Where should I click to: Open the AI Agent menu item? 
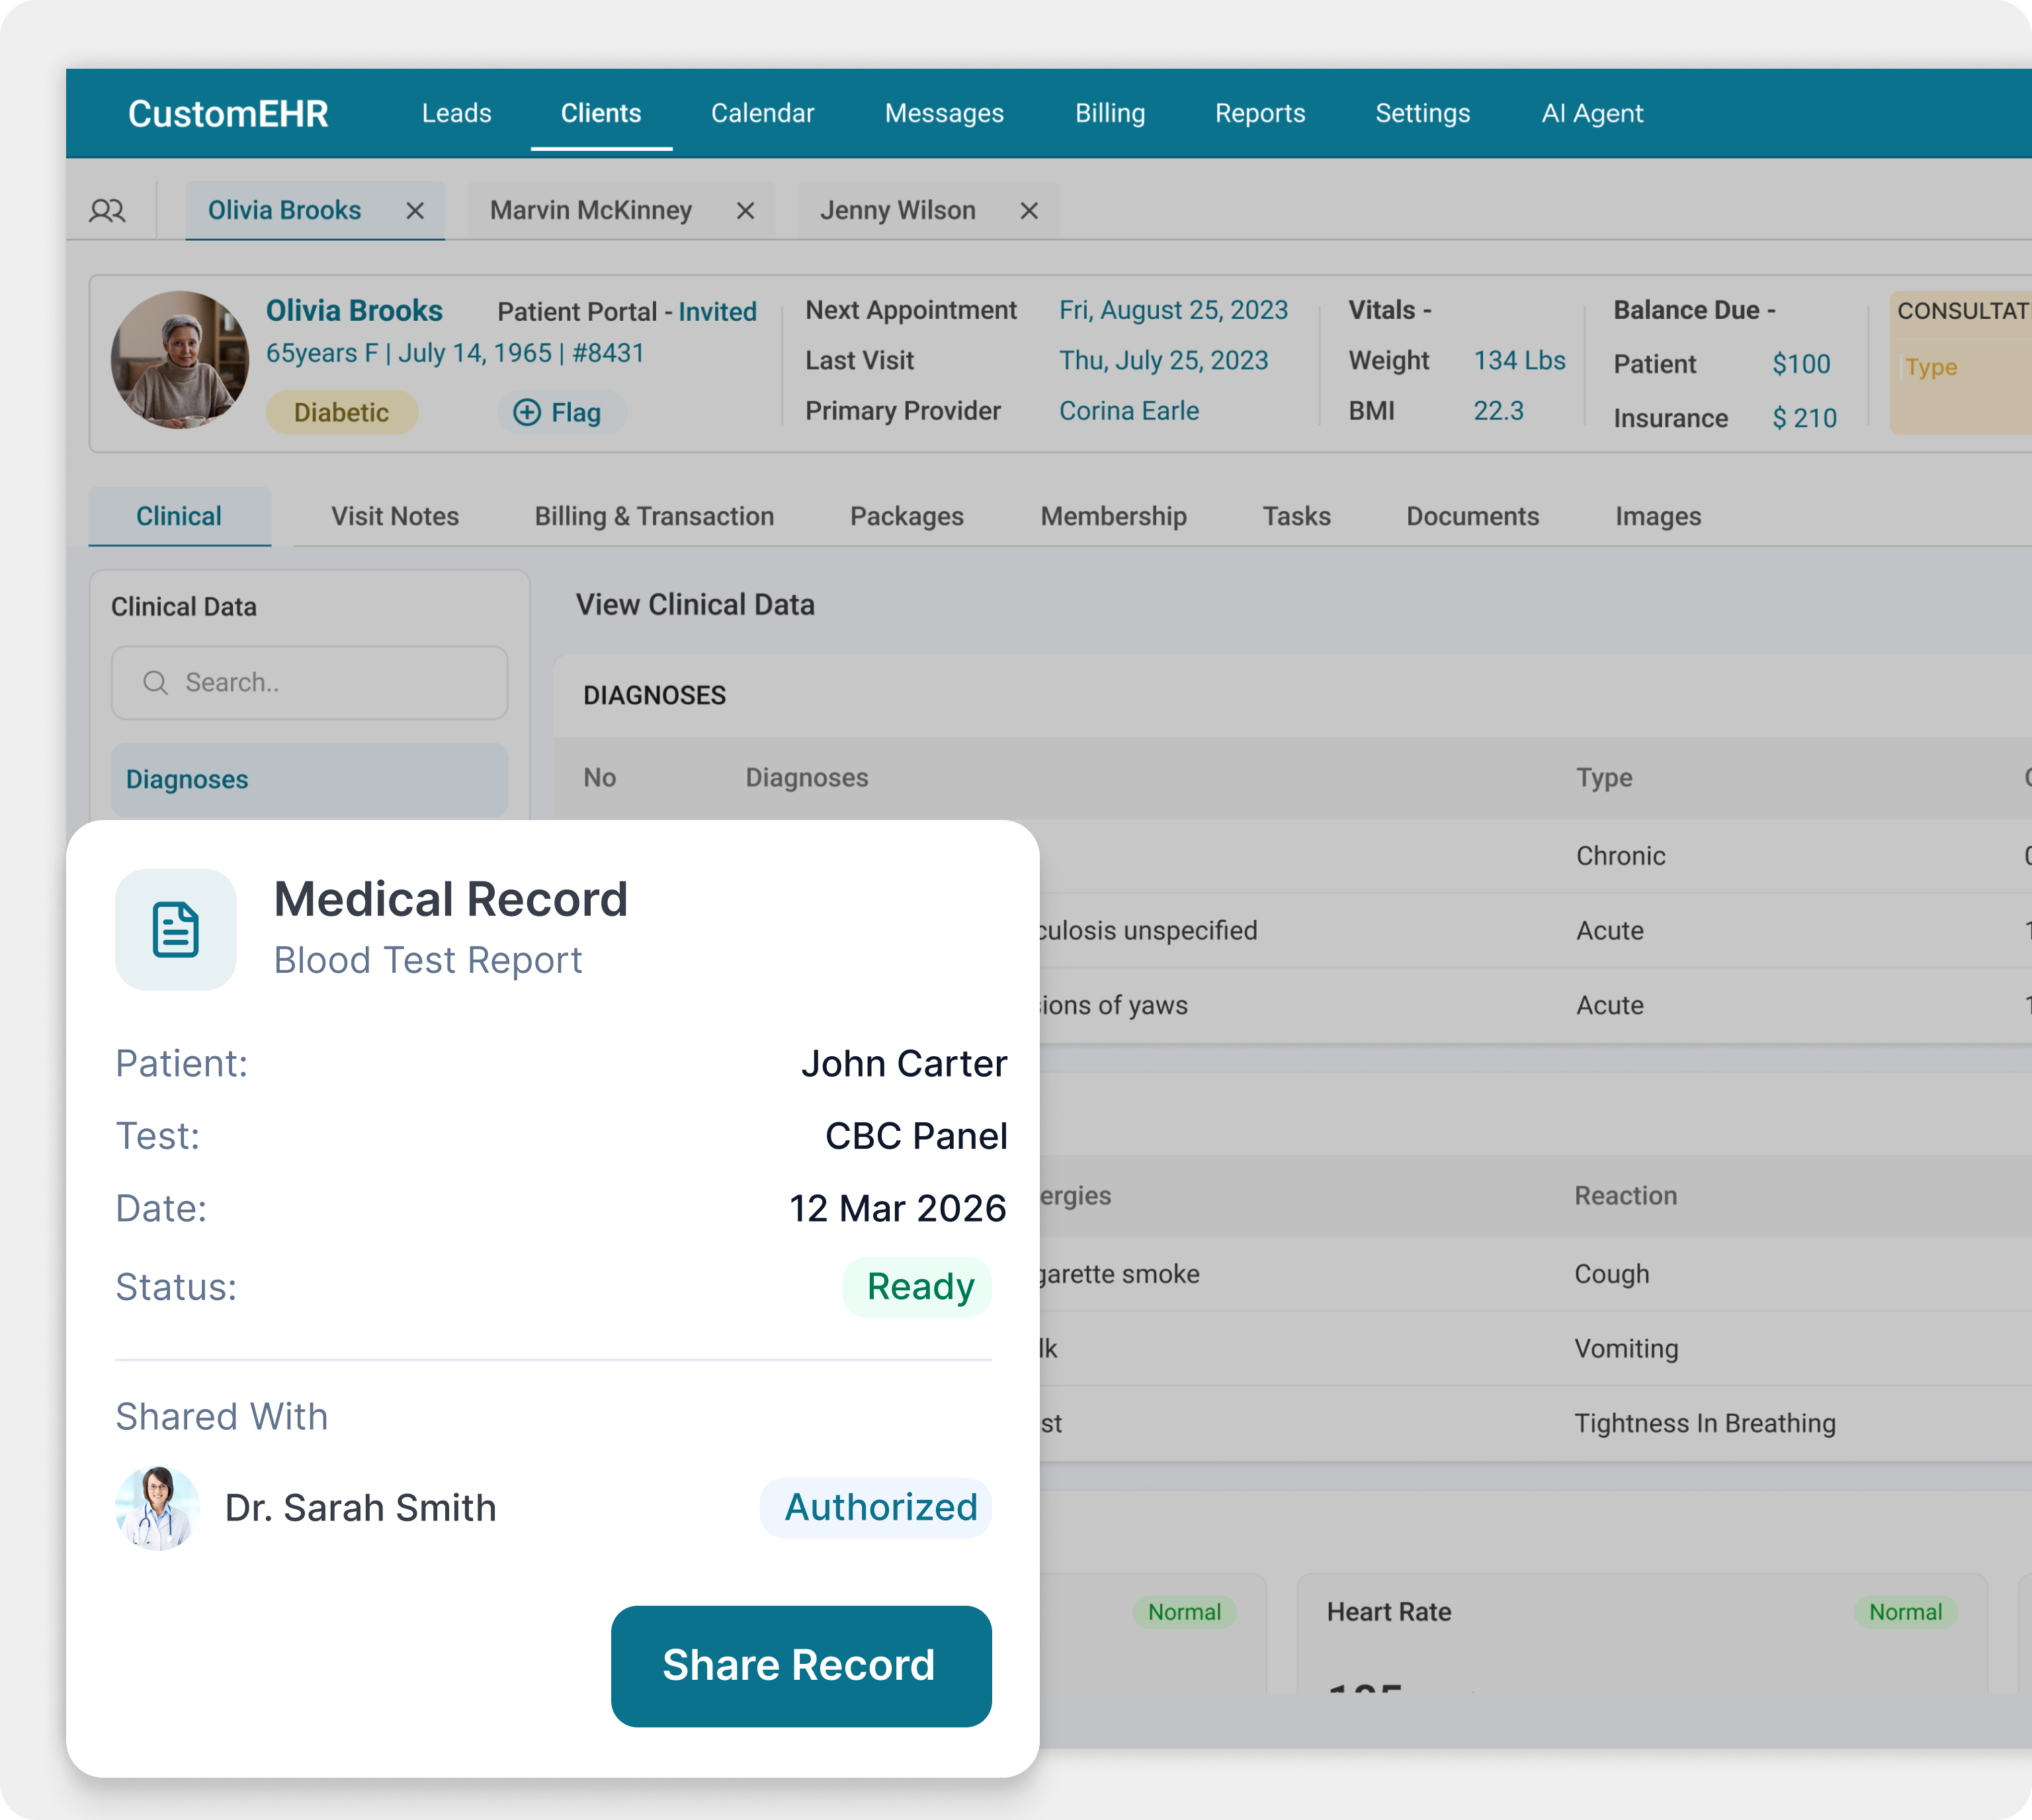coord(1592,113)
